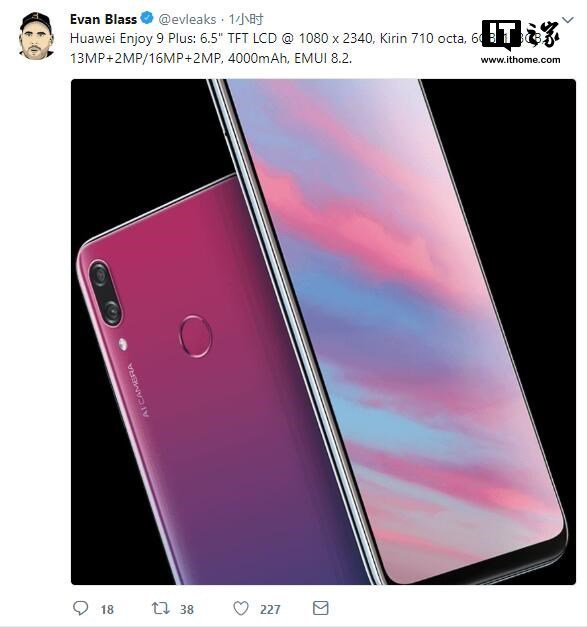Open Evan Blass's profile avatar
The image size is (587, 627).
click(36, 36)
